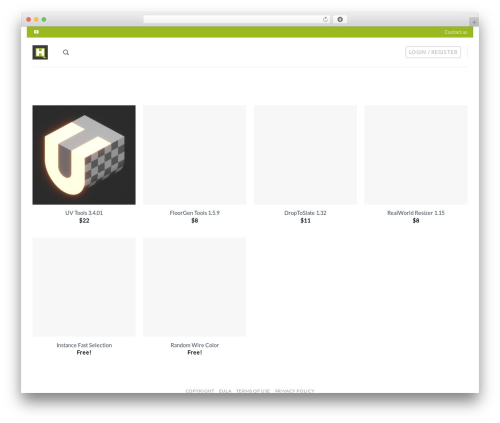
Task: Click the Random Wire Color title link
Action: click(x=195, y=345)
